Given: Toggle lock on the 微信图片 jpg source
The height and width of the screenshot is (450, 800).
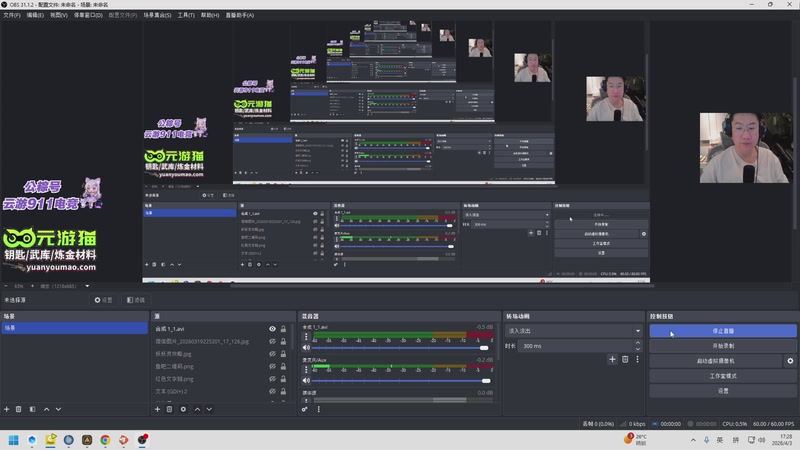Looking at the screenshot, I should tap(283, 341).
